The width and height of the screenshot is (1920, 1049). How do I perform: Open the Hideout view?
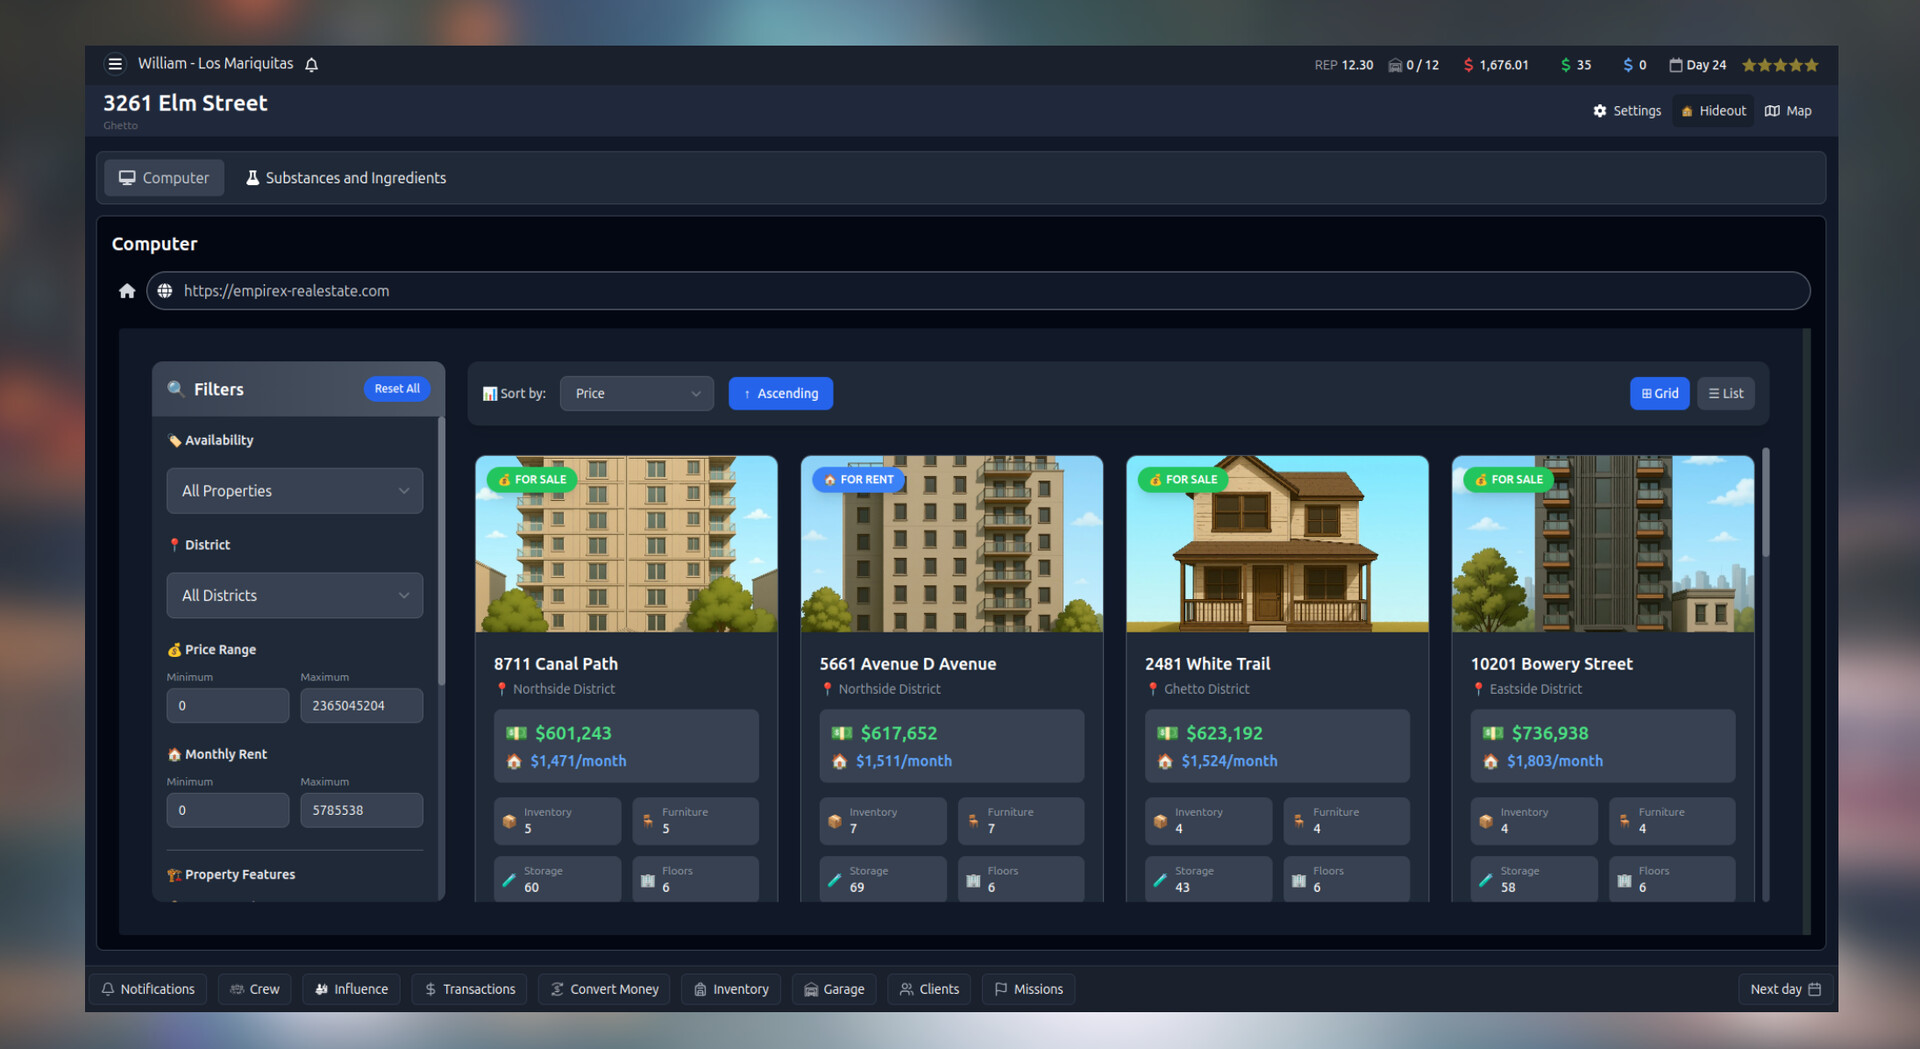coord(1712,110)
